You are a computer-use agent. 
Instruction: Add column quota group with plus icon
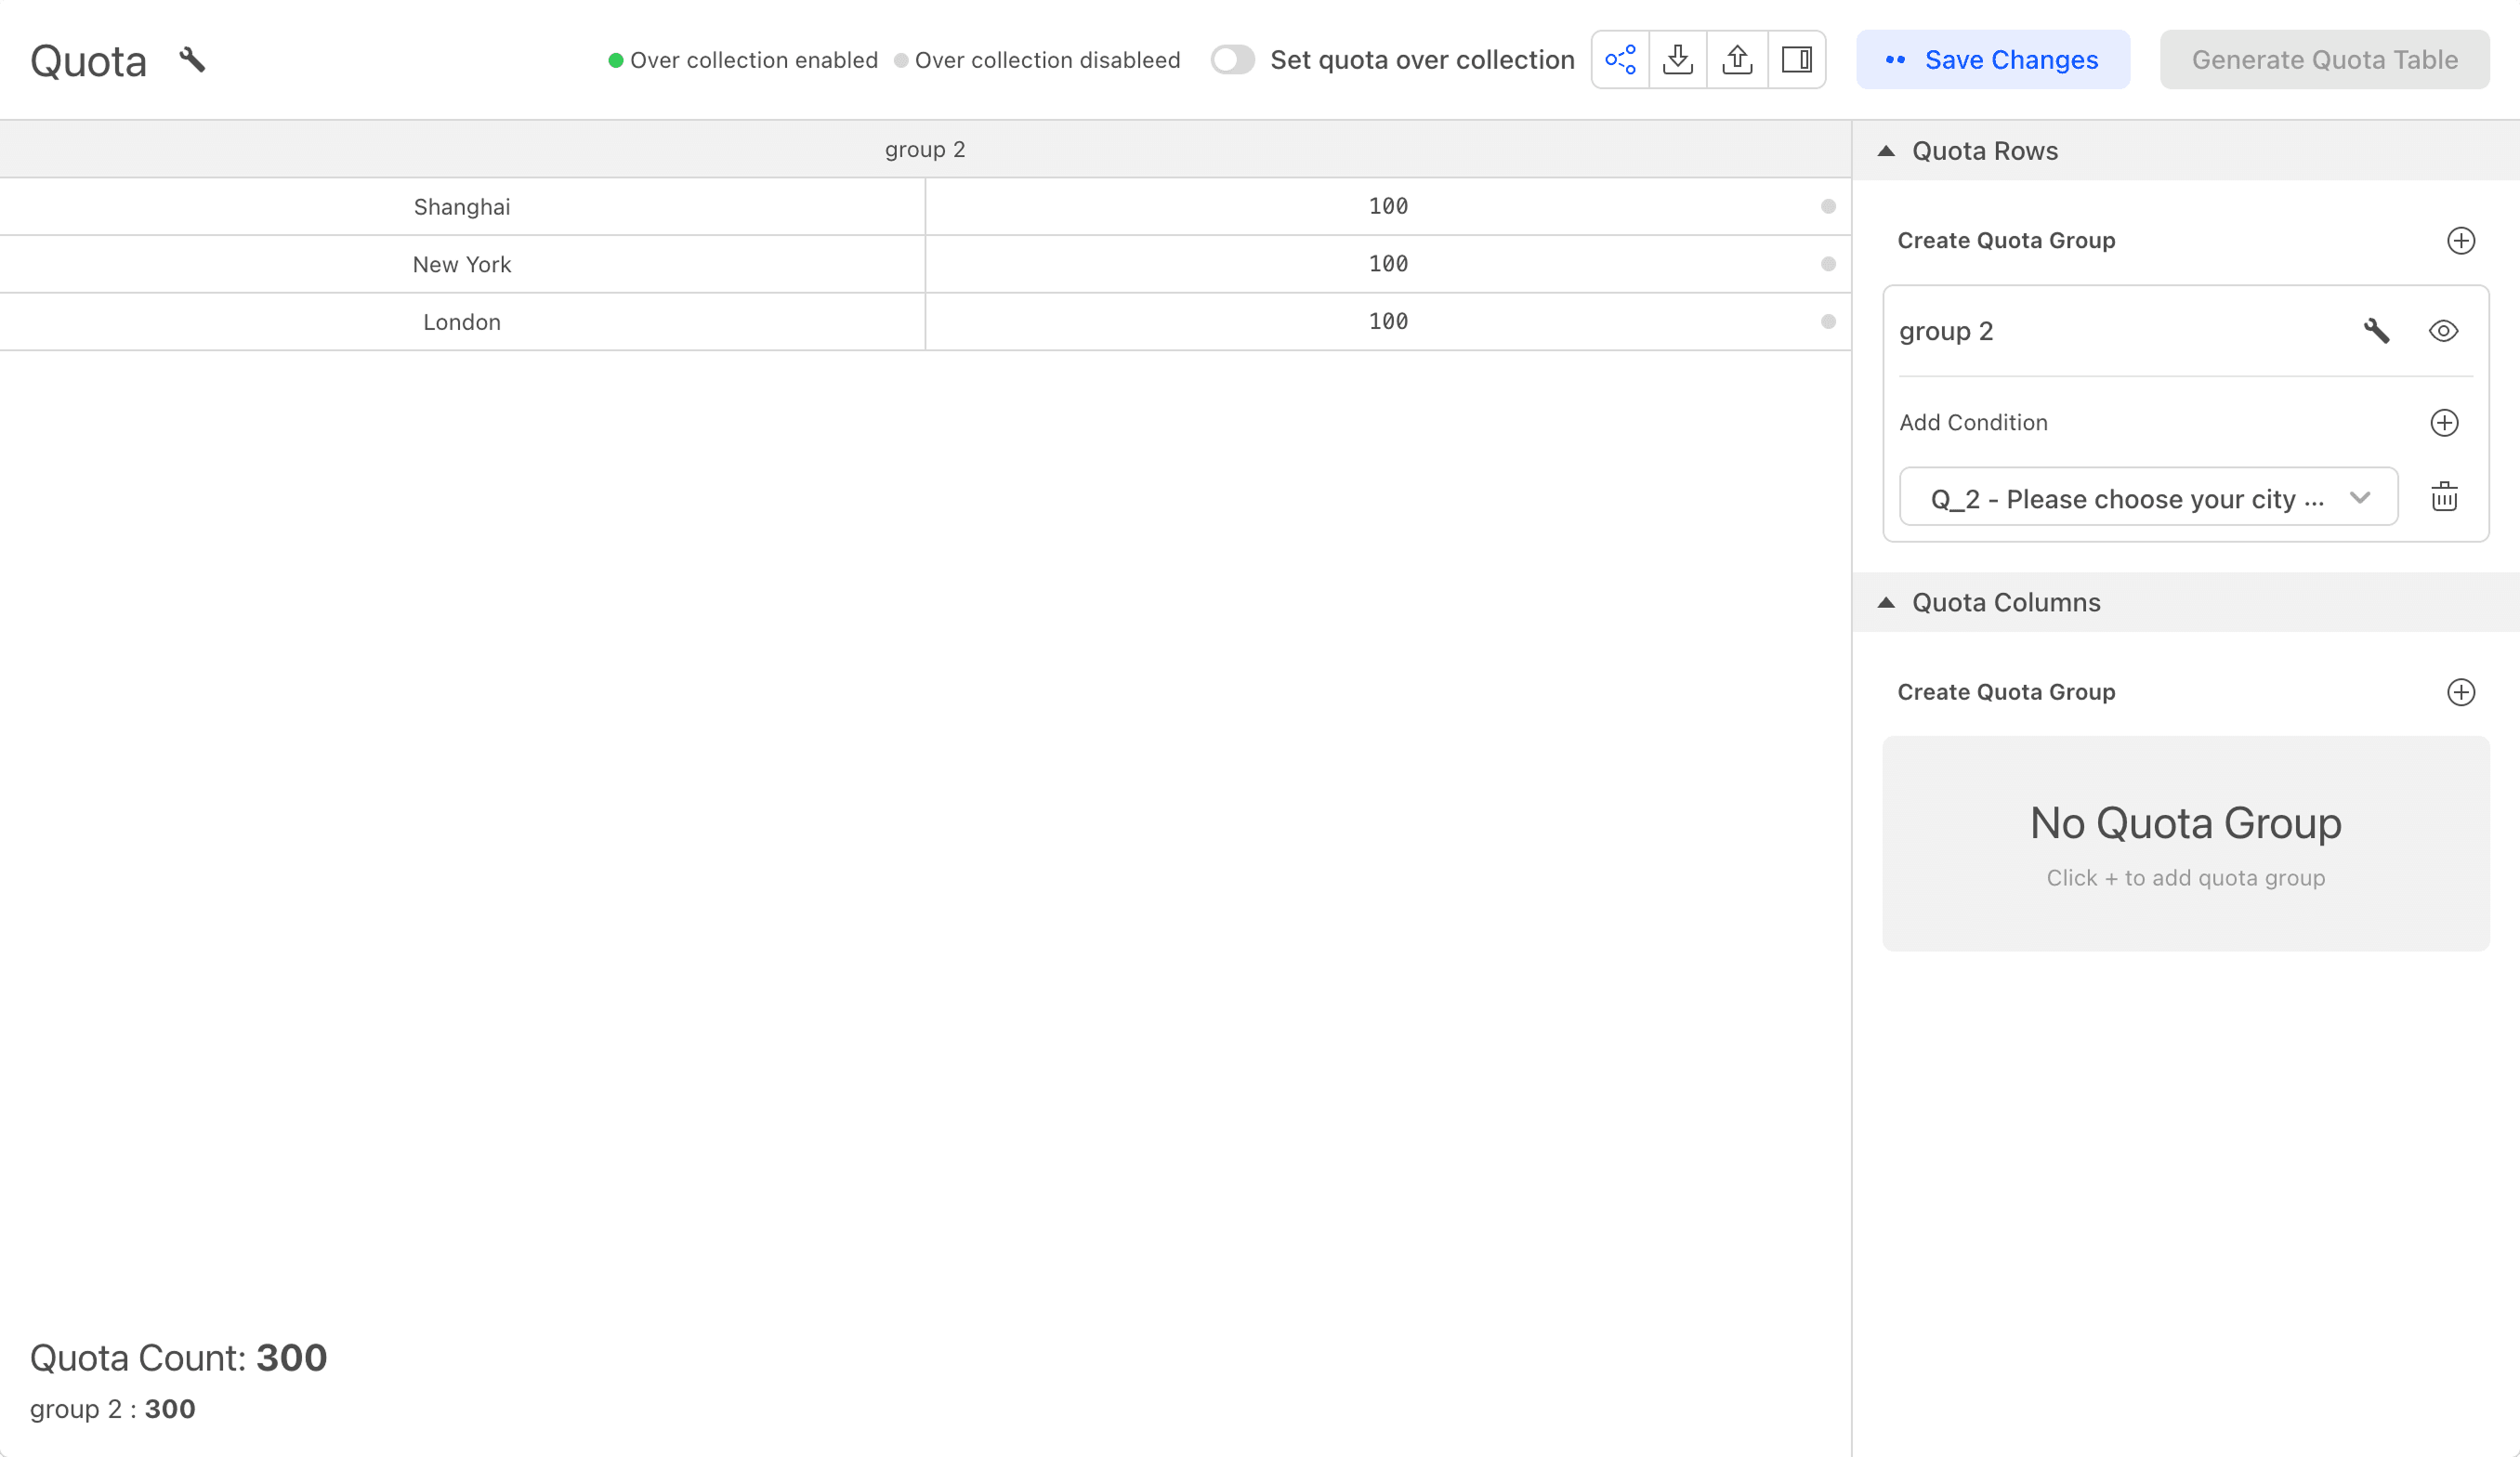pos(2460,692)
